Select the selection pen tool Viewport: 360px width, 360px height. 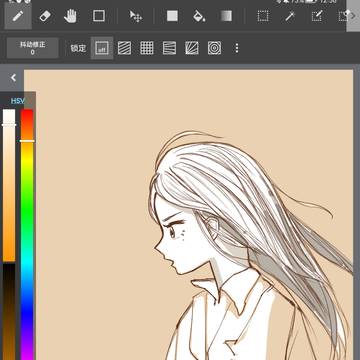pyautogui.click(x=317, y=16)
